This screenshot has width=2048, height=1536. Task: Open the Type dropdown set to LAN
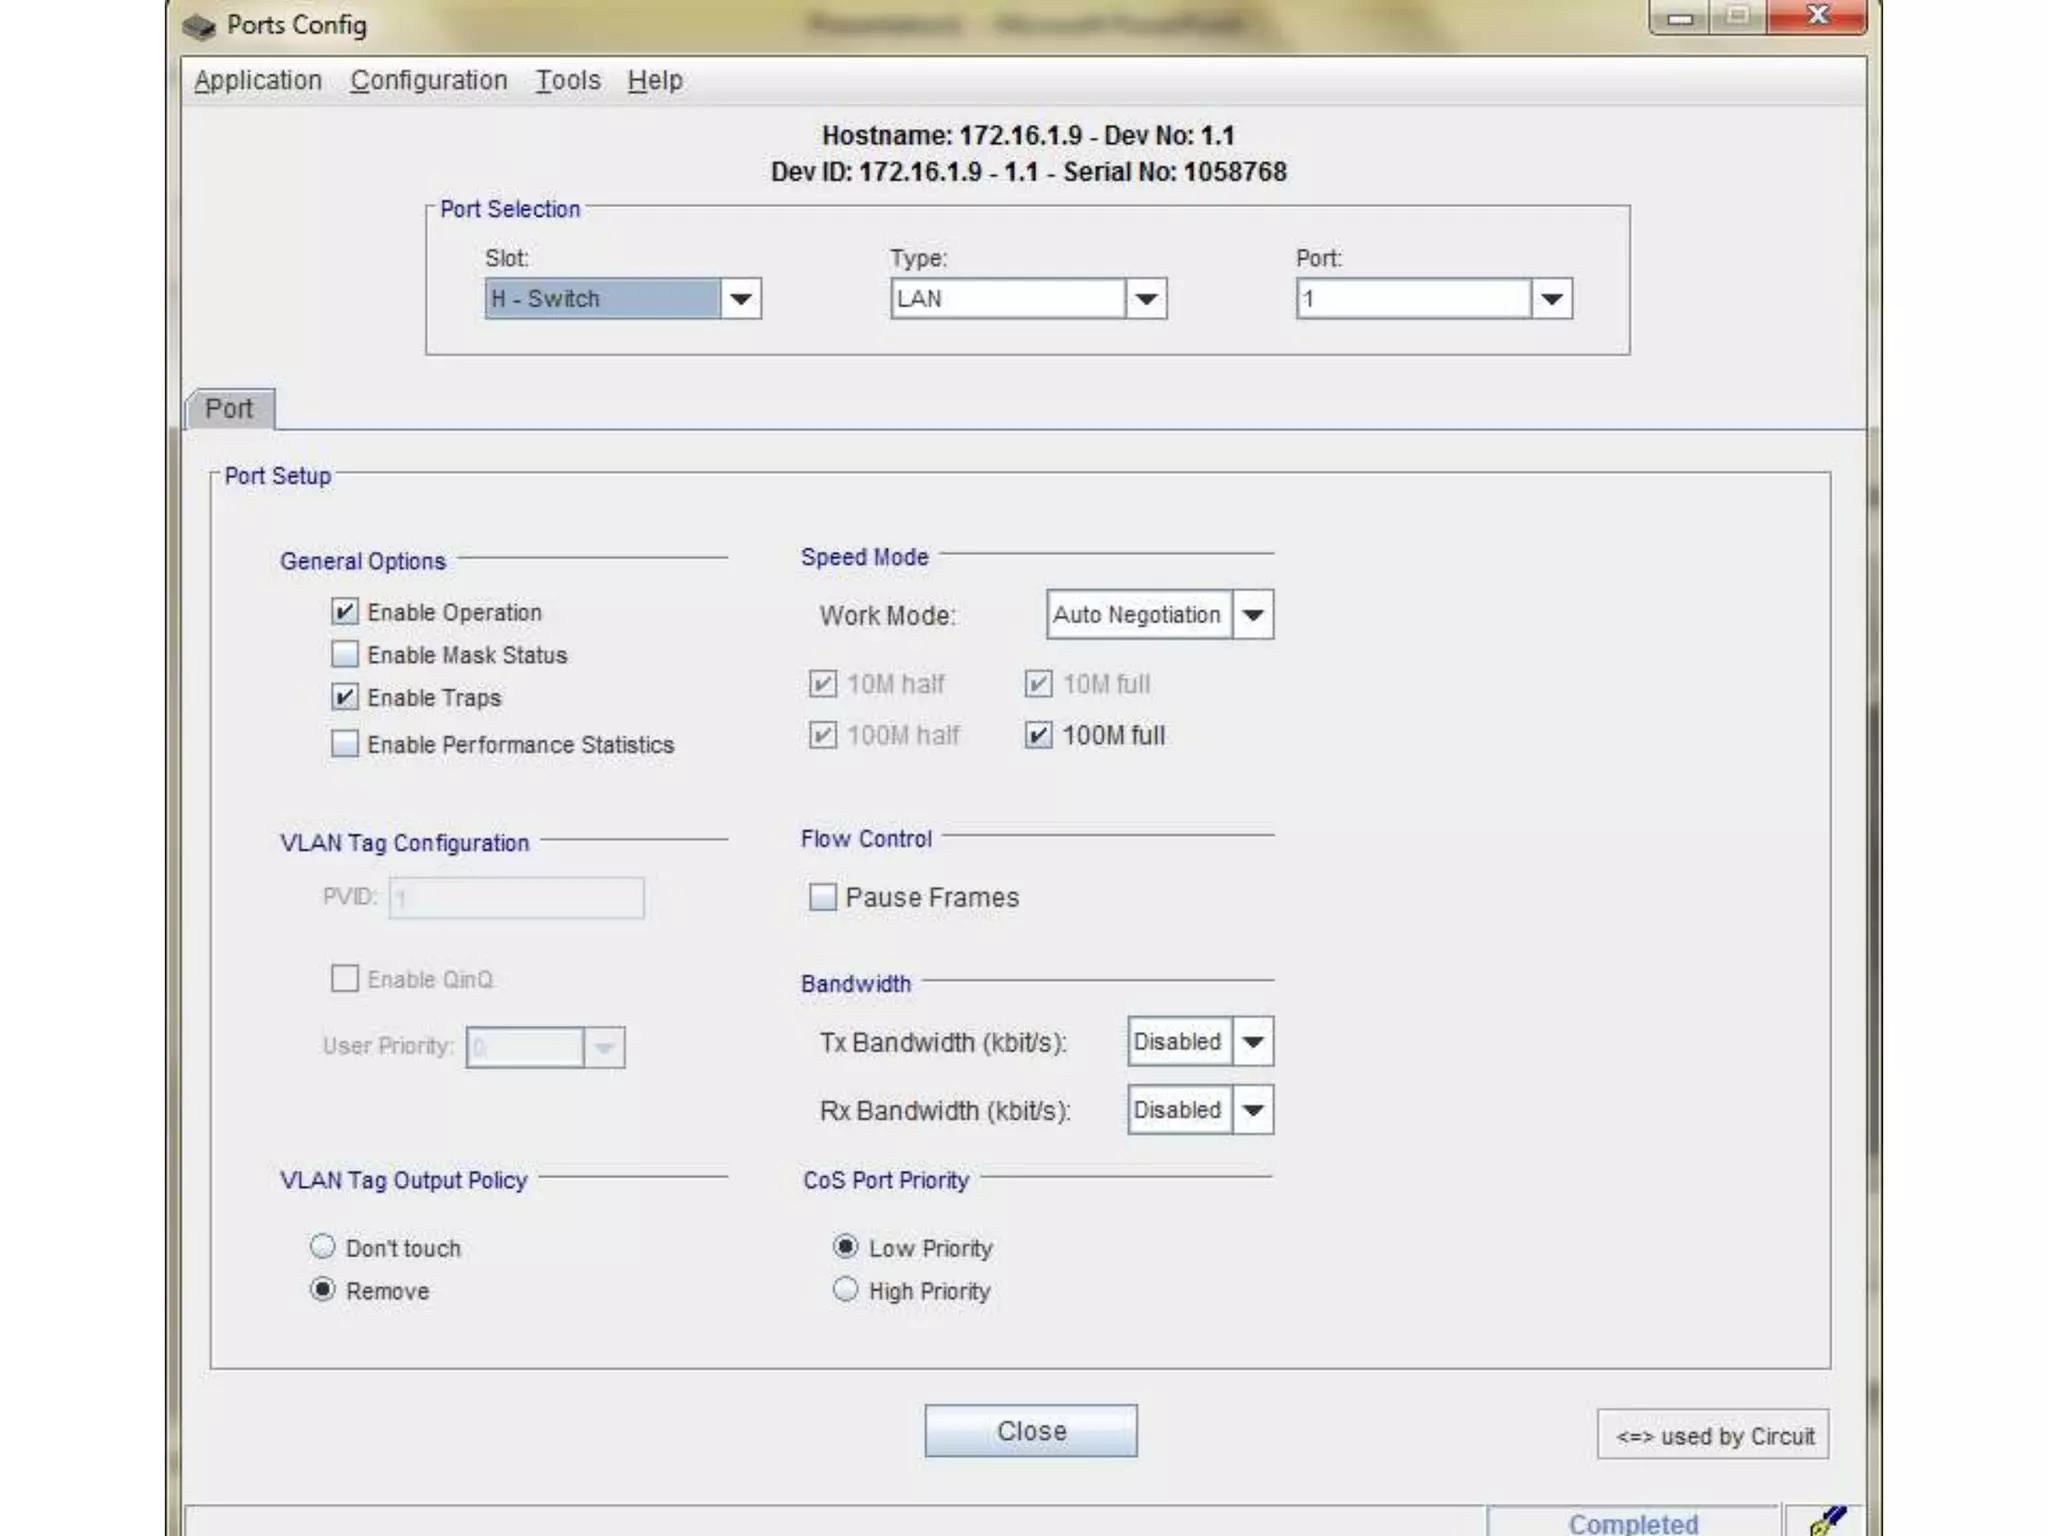click(x=1146, y=299)
